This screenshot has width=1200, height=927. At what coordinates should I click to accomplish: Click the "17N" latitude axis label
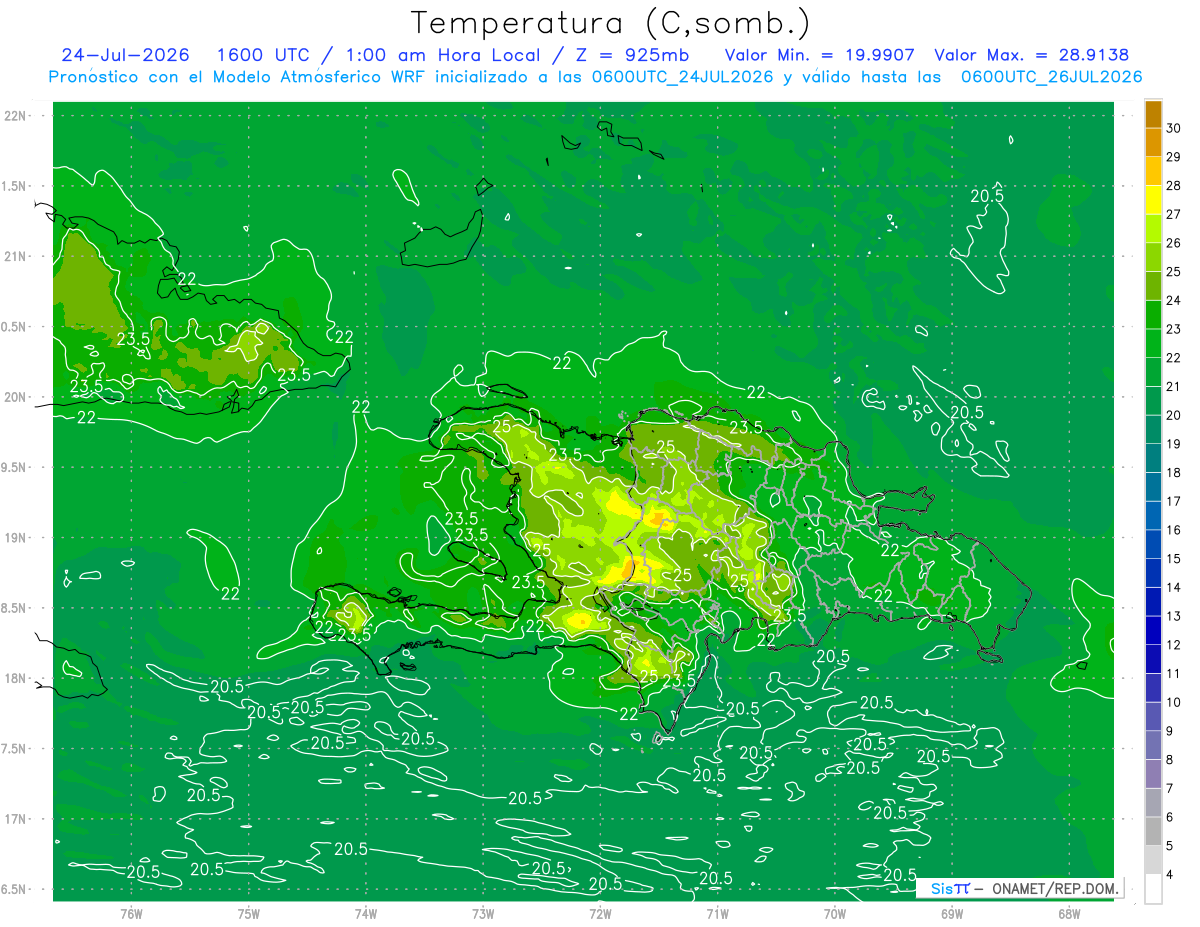(17, 819)
